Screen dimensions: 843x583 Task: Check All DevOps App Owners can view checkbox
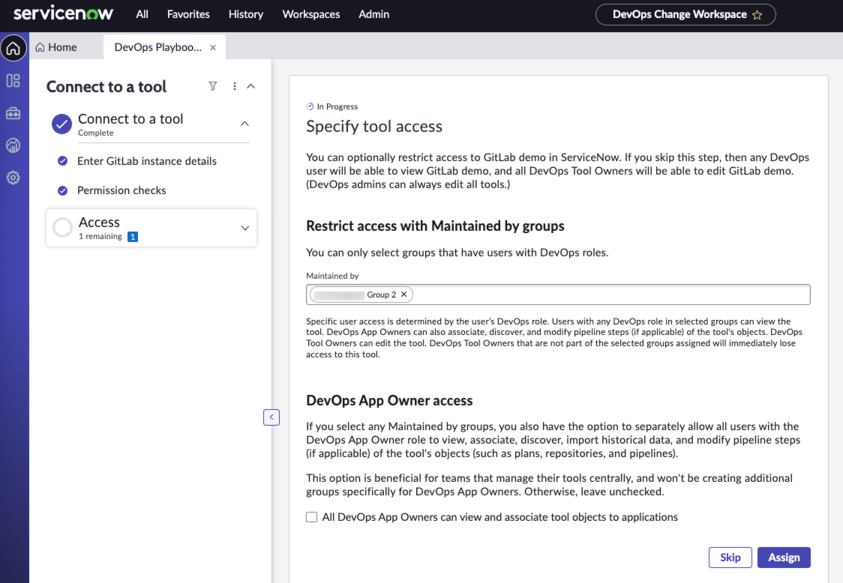[x=312, y=517]
